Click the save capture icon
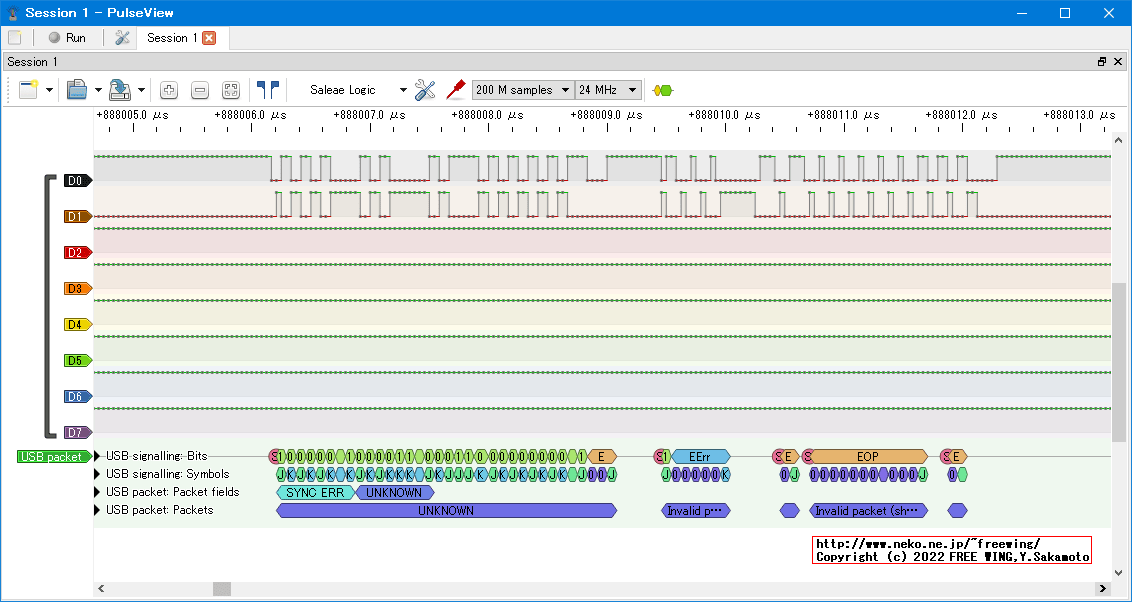 [120, 90]
